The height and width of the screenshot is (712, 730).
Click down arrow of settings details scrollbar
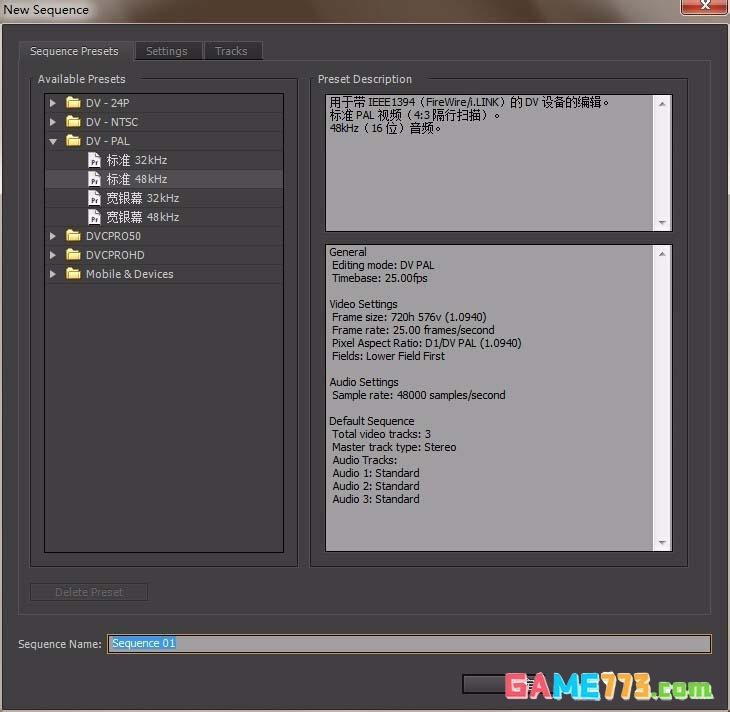tap(662, 543)
